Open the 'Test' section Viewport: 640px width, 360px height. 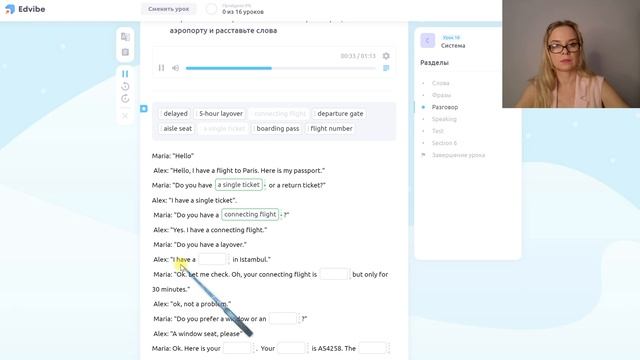pyautogui.click(x=438, y=131)
